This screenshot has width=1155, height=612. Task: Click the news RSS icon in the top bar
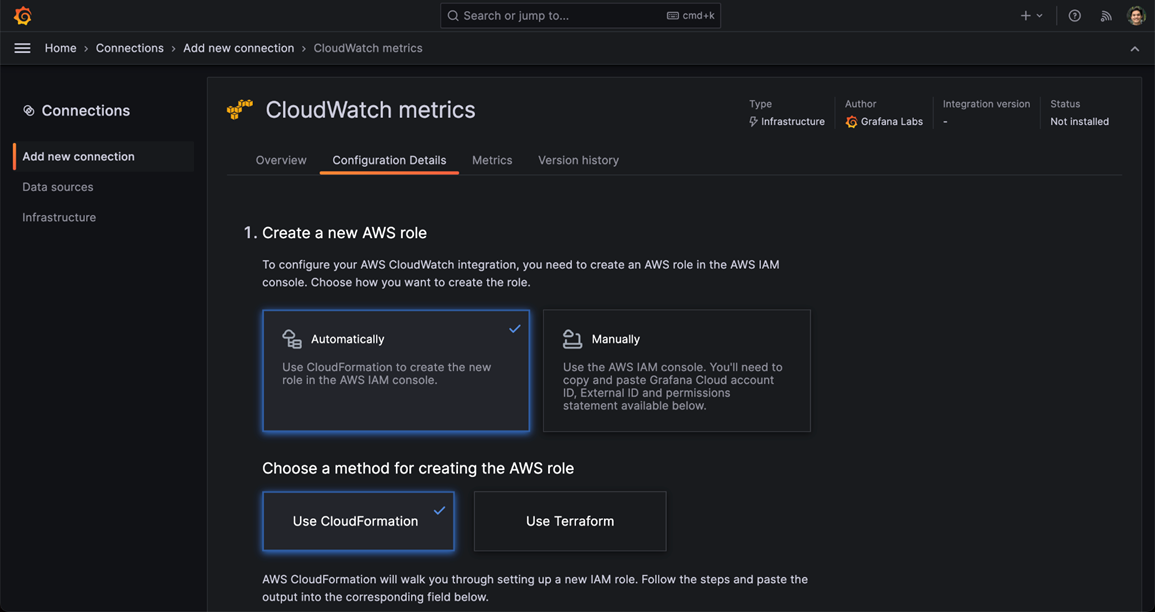pyautogui.click(x=1105, y=15)
